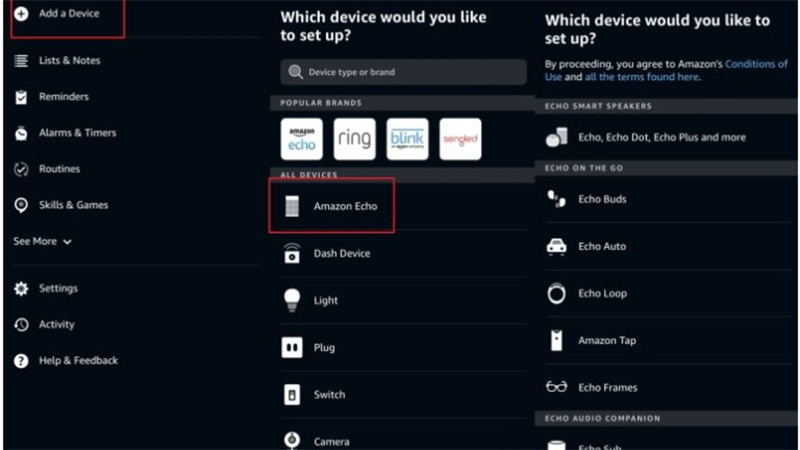This screenshot has width=800, height=450.
Task: Open Help & Feedback menu entry
Action: (78, 361)
